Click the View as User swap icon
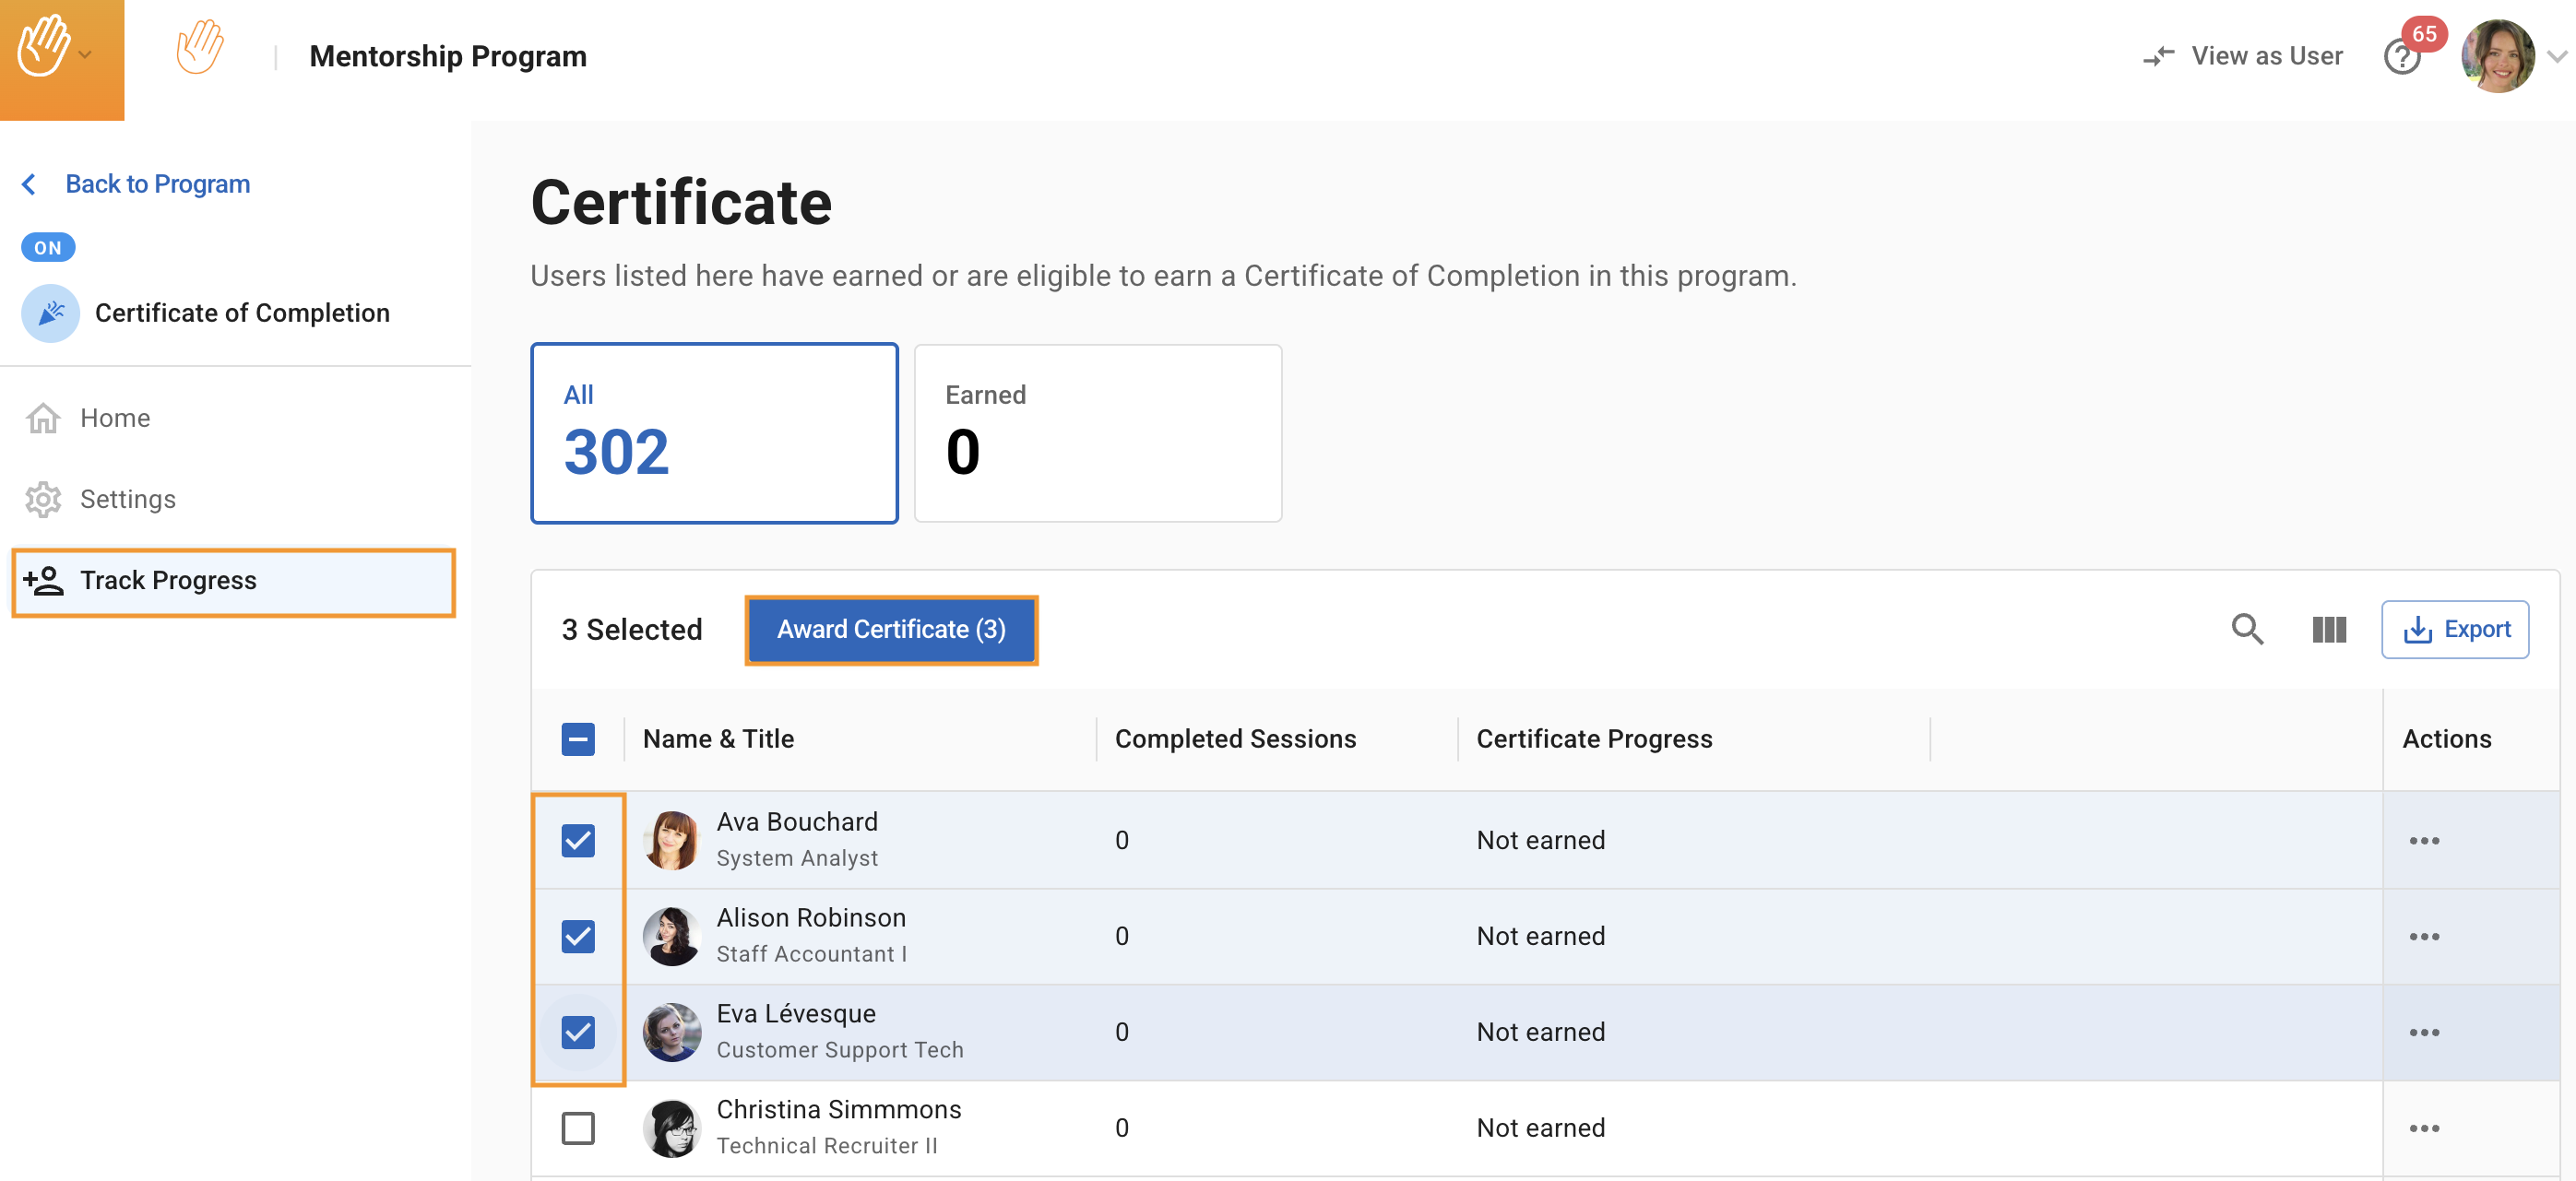Screen dimensions: 2576x1181 pyautogui.click(x=2158, y=56)
